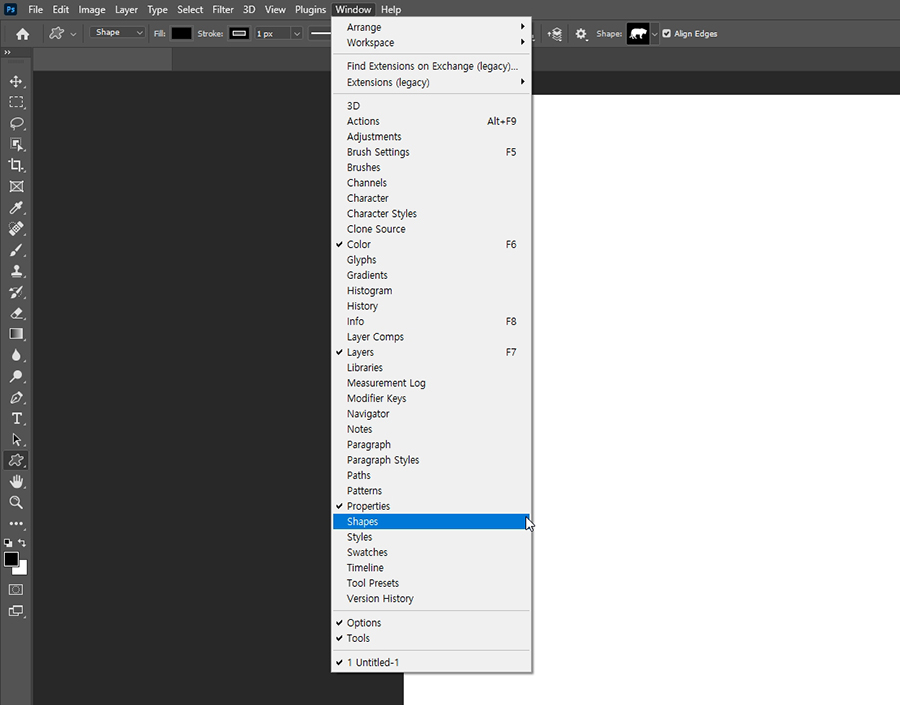
Task: Change the screen mode
Action: pyautogui.click(x=16, y=611)
